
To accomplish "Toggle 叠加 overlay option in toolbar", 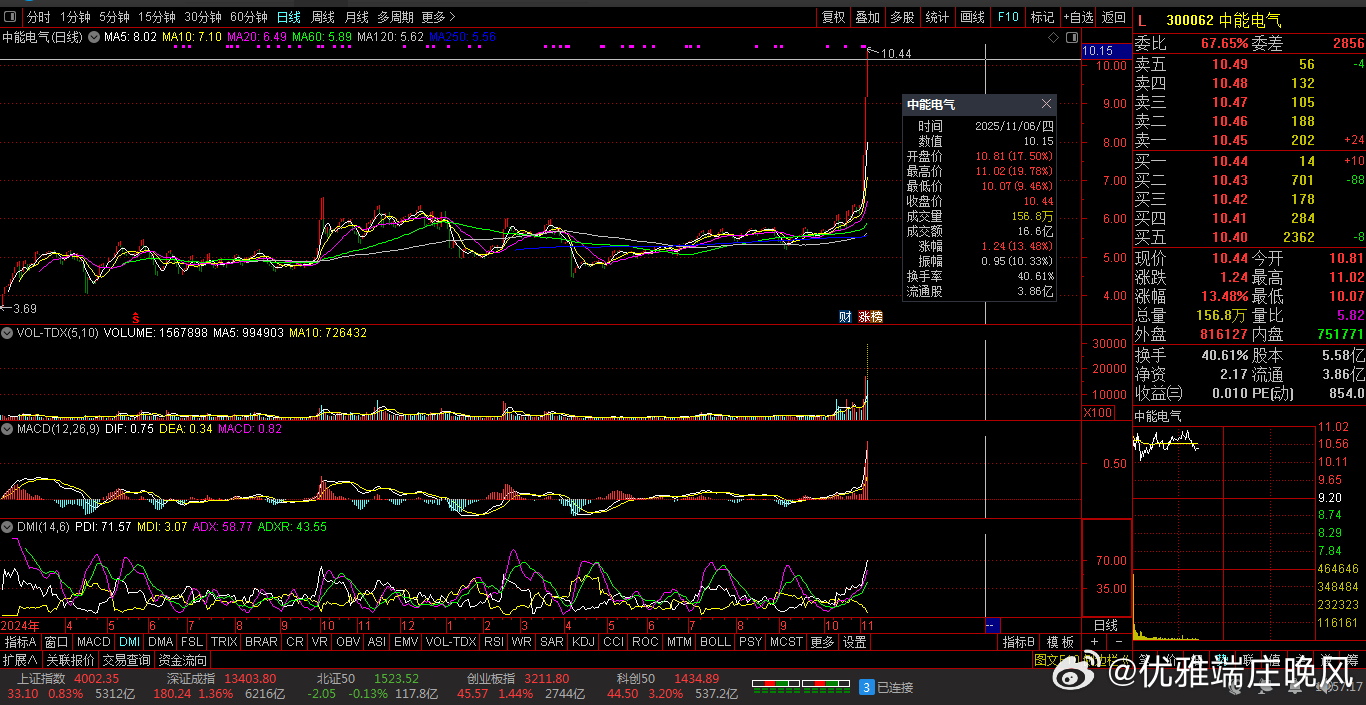I will pyautogui.click(x=867, y=17).
